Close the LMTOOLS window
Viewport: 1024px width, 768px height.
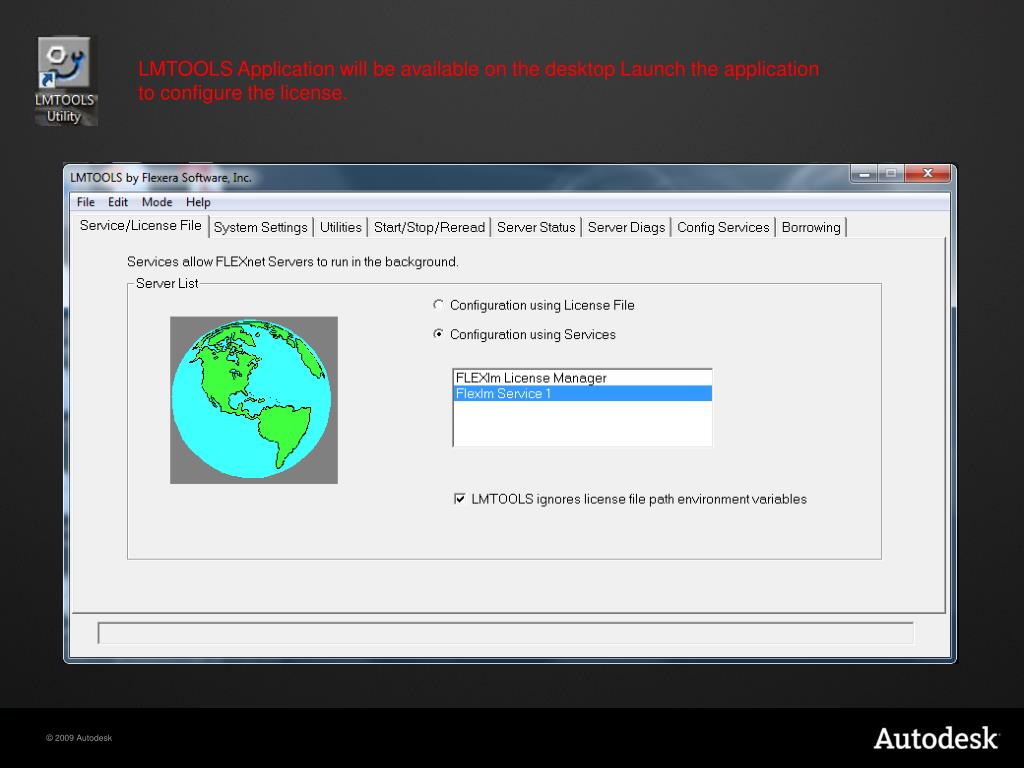click(x=927, y=174)
